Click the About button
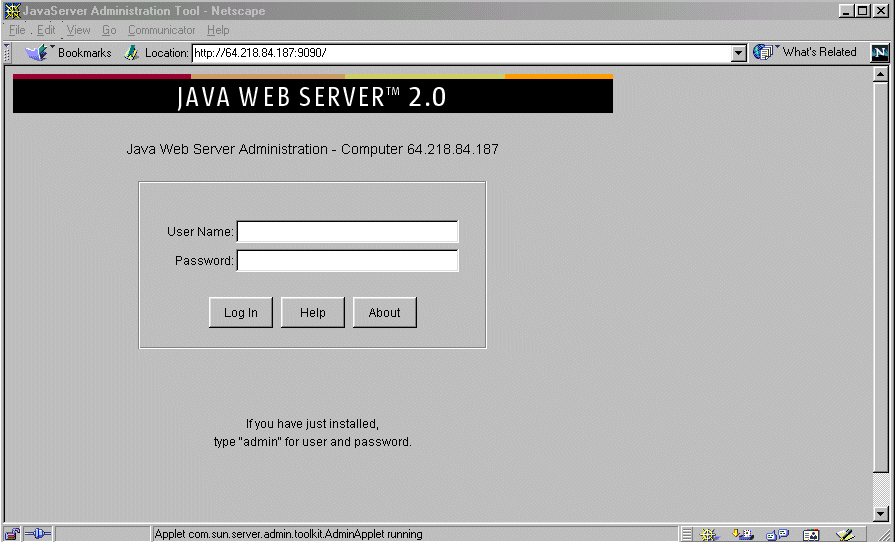The height and width of the screenshot is (542, 895). click(x=385, y=313)
